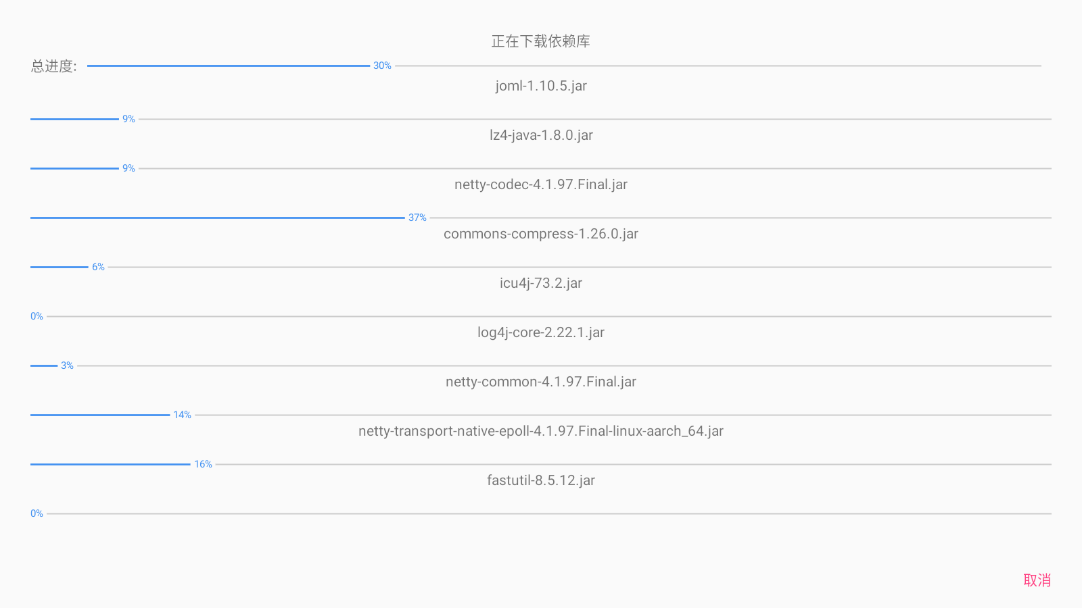Select the netty-transport-native-epoll linux-aarch_64 jar label
The image size is (1082, 608).
pyautogui.click(x=541, y=431)
